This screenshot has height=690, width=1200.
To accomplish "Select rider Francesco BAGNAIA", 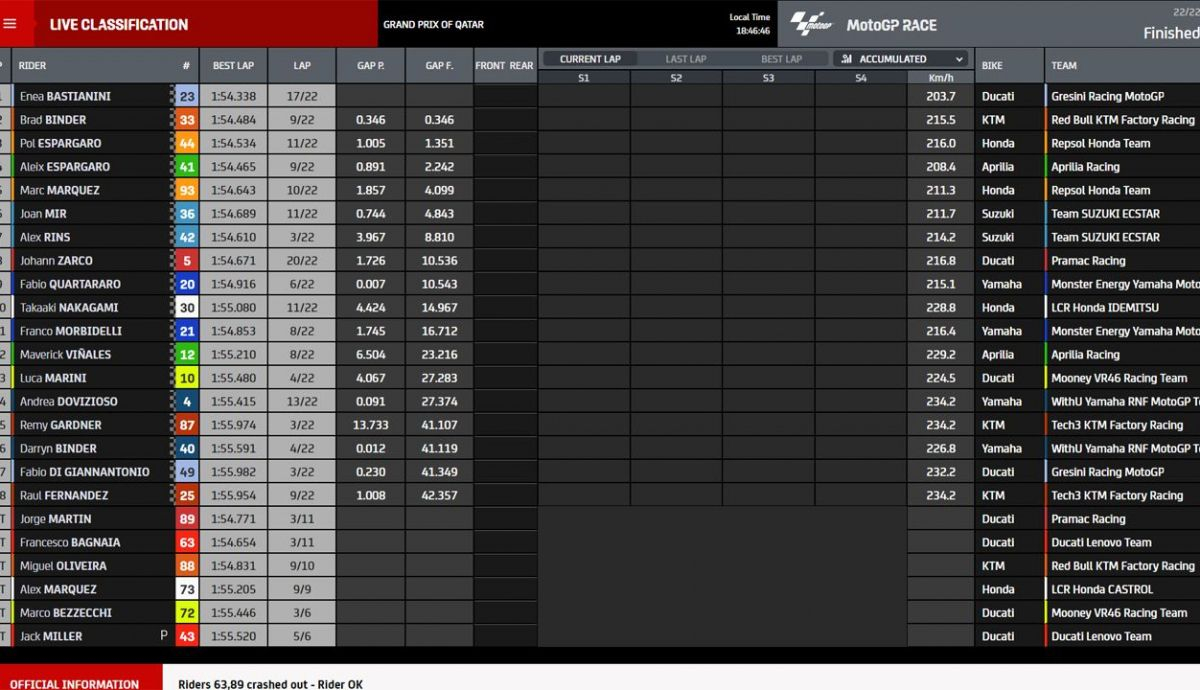I will 70,543.
